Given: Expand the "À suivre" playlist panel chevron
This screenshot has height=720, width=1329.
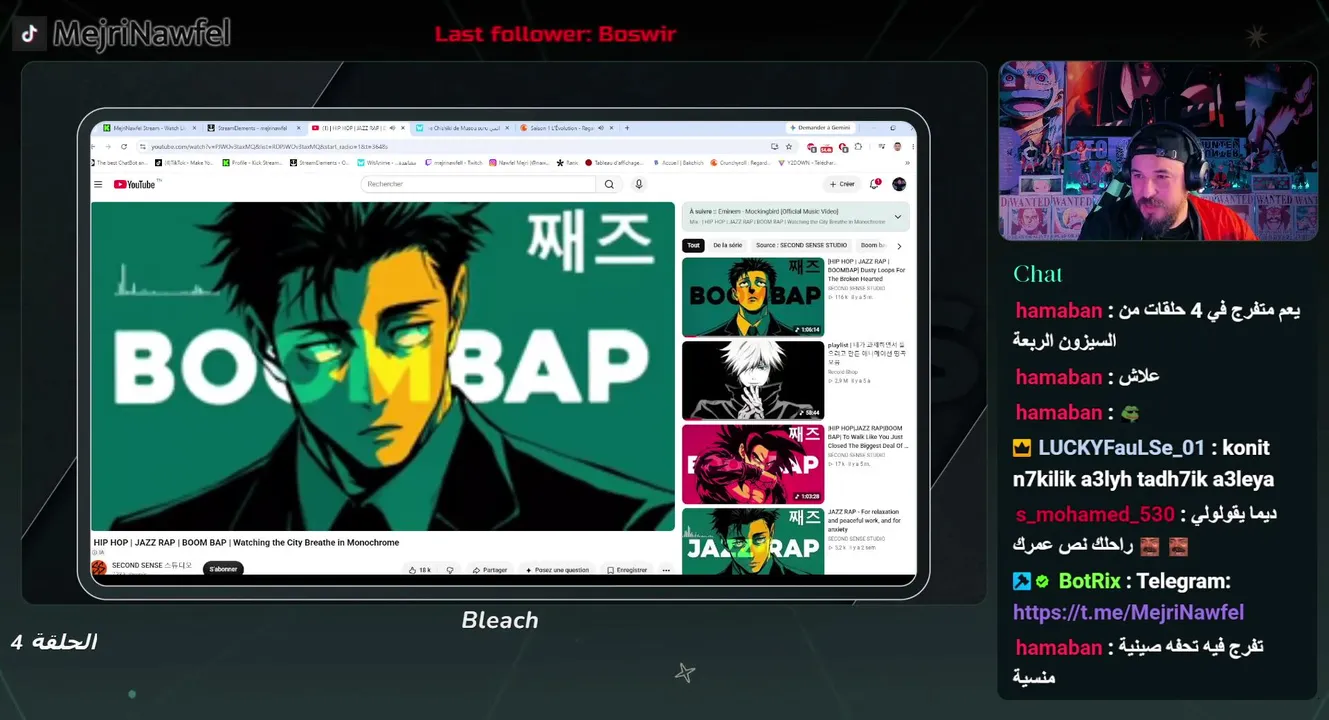Looking at the screenshot, I should (x=898, y=216).
